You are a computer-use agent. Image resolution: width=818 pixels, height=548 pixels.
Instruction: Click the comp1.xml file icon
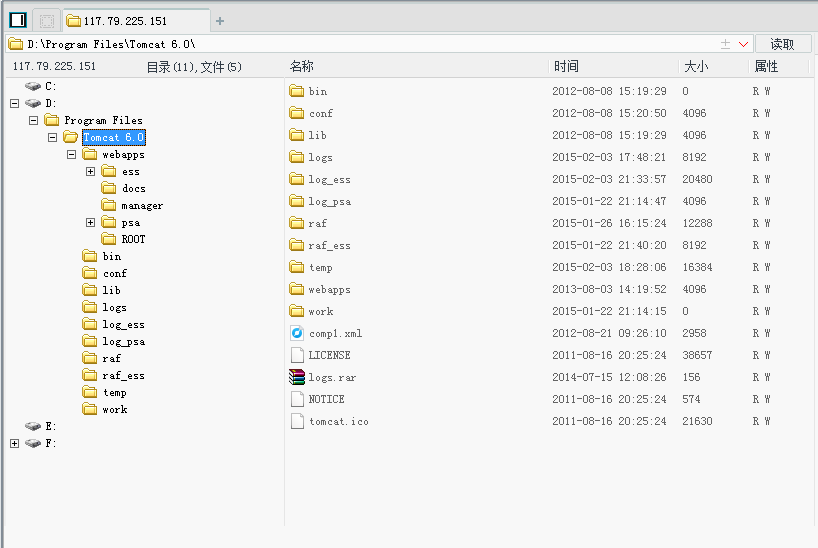coord(297,333)
